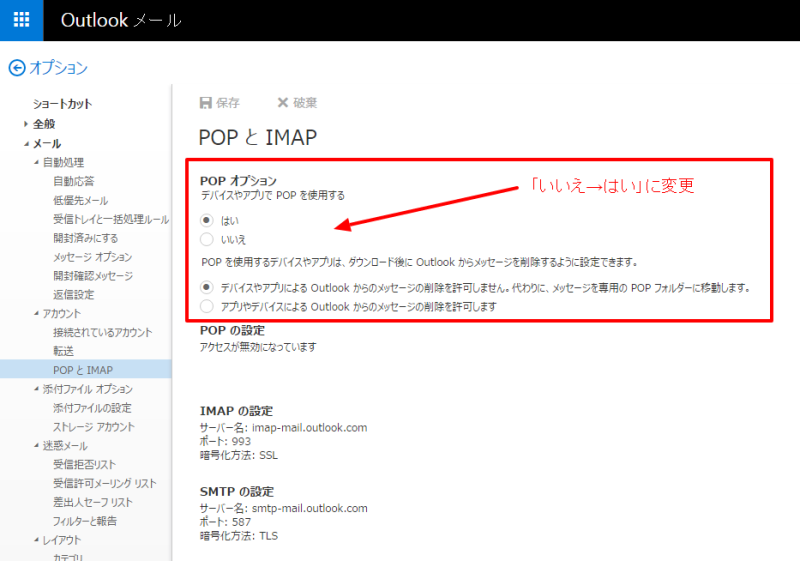800x561 pixels.
Task: Open ストレージ アカウント
Action: point(94,427)
